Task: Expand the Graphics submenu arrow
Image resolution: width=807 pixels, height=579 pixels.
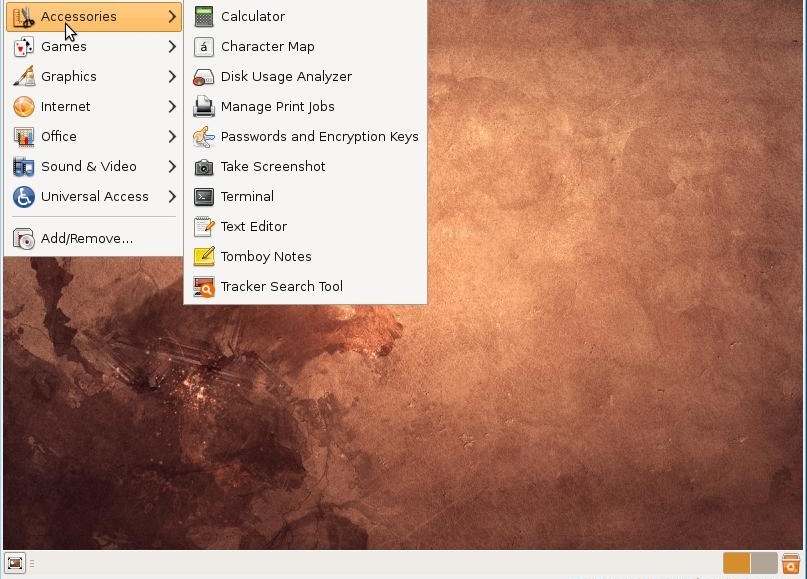Action: click(172, 77)
